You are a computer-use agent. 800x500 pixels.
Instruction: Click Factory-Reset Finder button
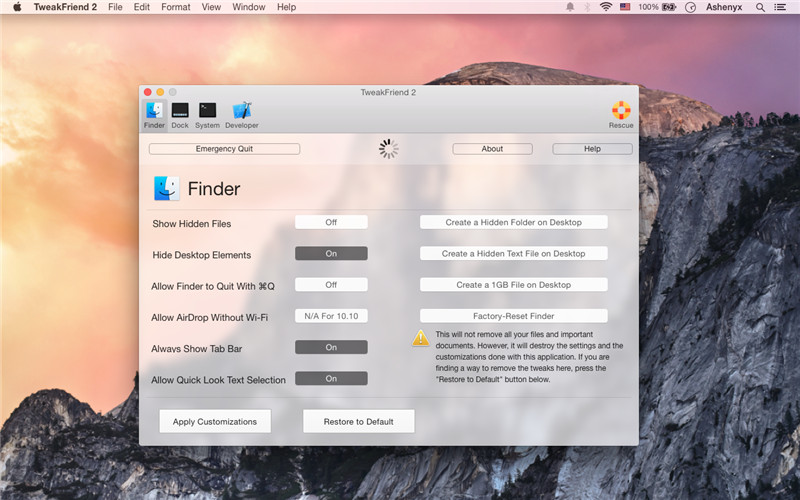pos(513,316)
